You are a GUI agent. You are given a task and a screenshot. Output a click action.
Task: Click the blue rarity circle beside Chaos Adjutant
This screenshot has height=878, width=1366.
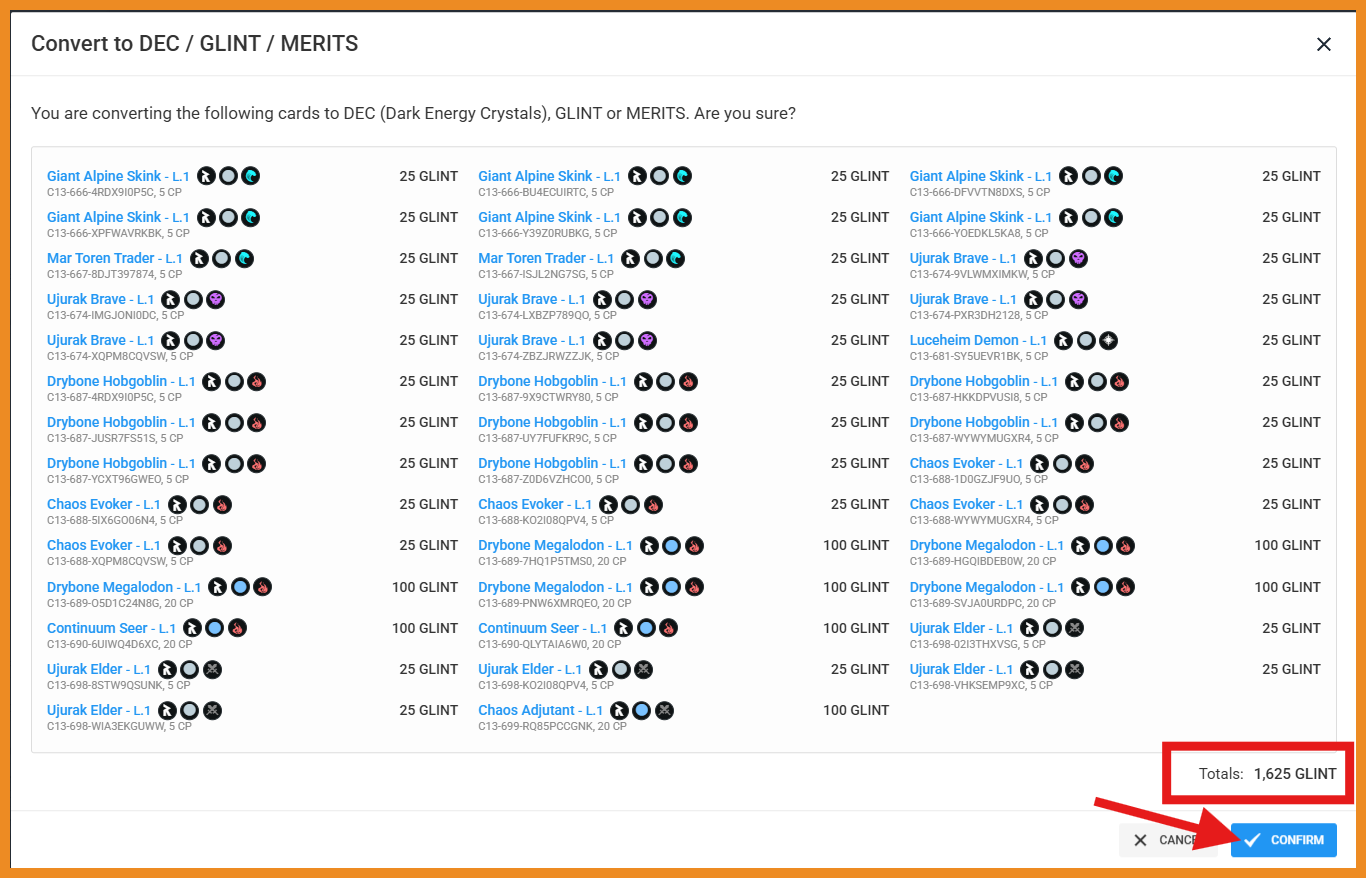[642, 710]
